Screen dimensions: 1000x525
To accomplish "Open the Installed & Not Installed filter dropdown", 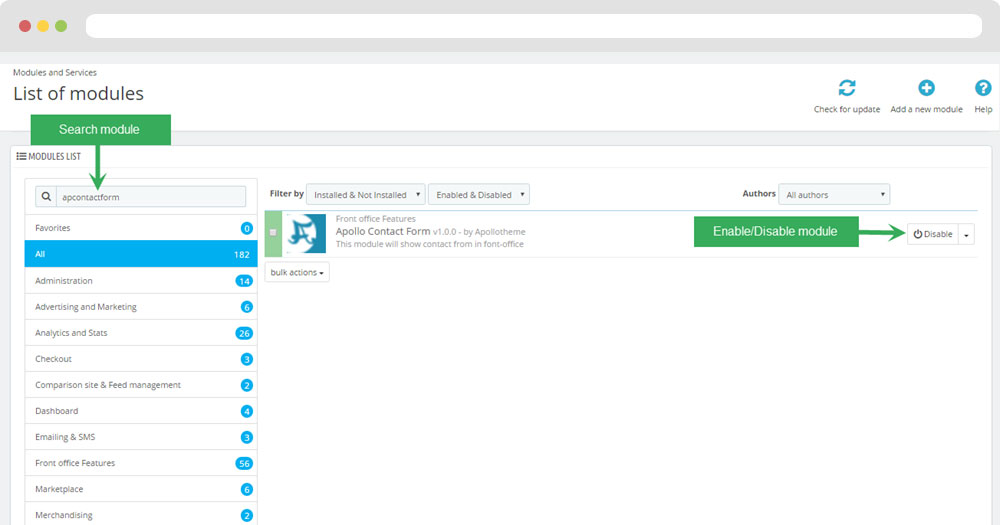I will coord(365,195).
